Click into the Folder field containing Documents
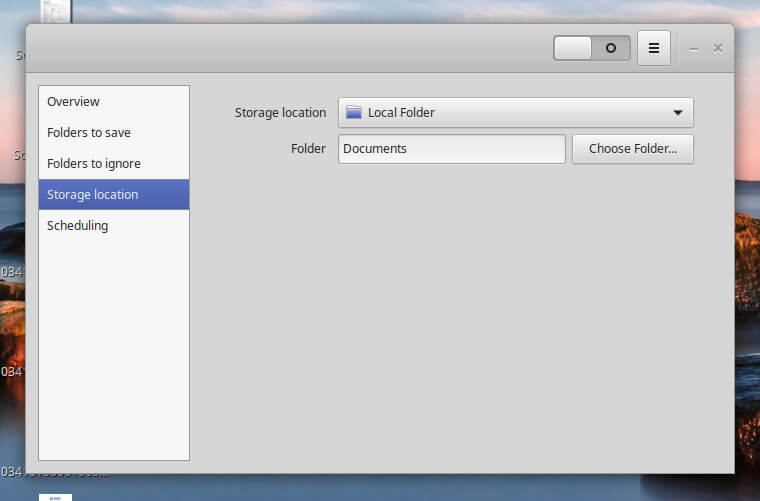The image size is (760, 501). [x=451, y=149]
